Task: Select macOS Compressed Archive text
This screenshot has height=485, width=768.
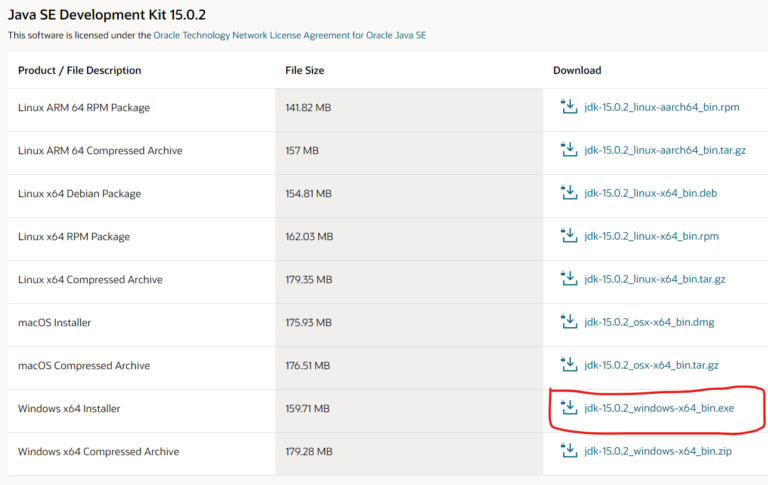Action: pyautogui.click(x=84, y=366)
